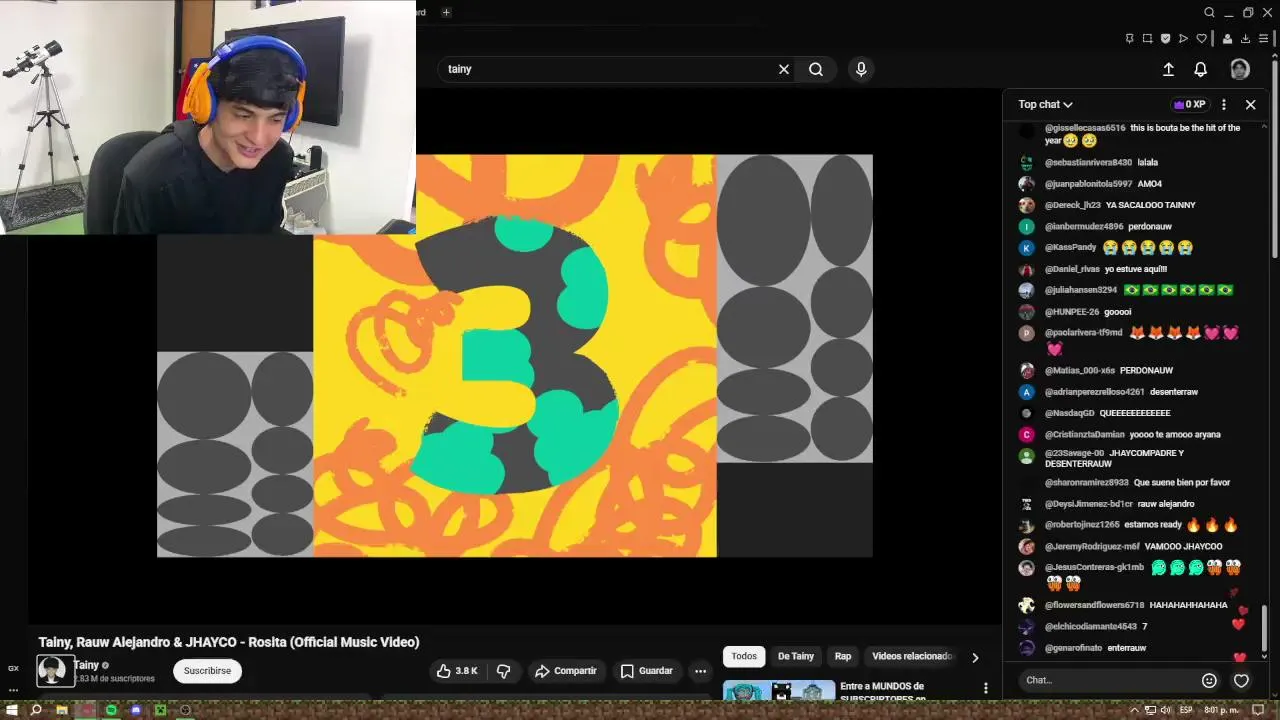Click username @Dereck_jh23 in chat

(1073, 205)
